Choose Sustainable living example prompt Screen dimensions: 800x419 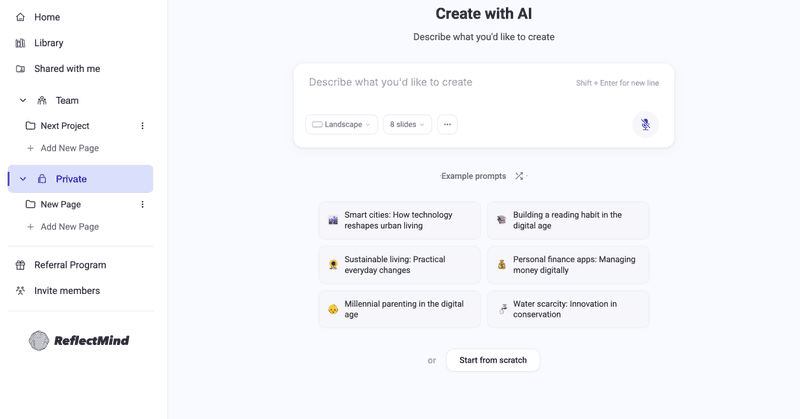point(399,265)
